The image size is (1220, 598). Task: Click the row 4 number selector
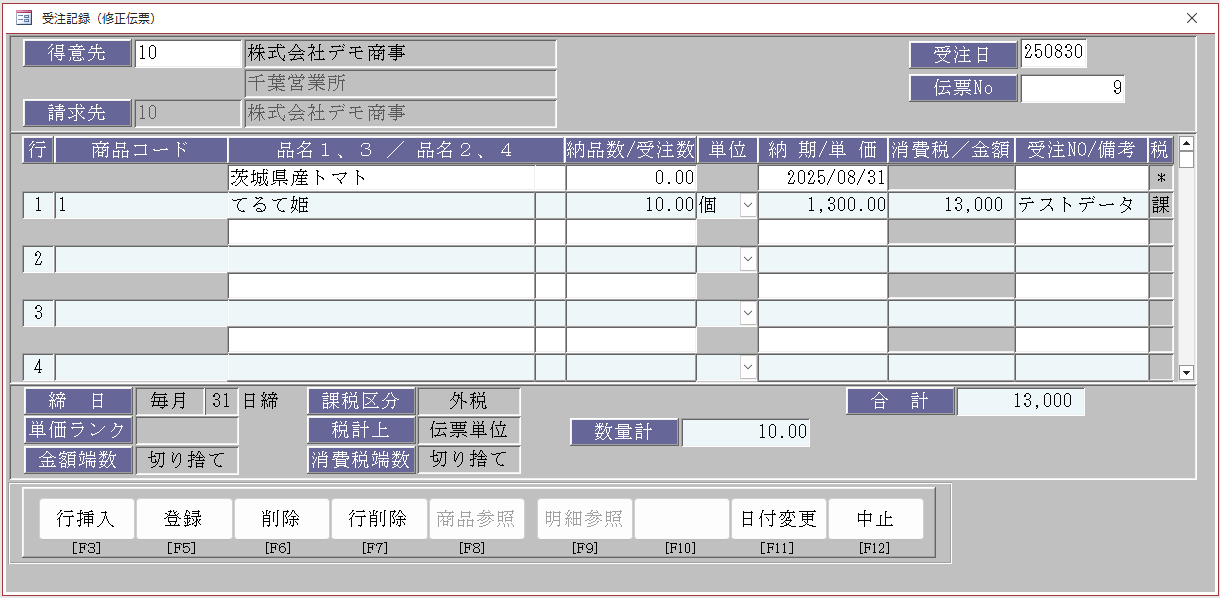(38, 367)
